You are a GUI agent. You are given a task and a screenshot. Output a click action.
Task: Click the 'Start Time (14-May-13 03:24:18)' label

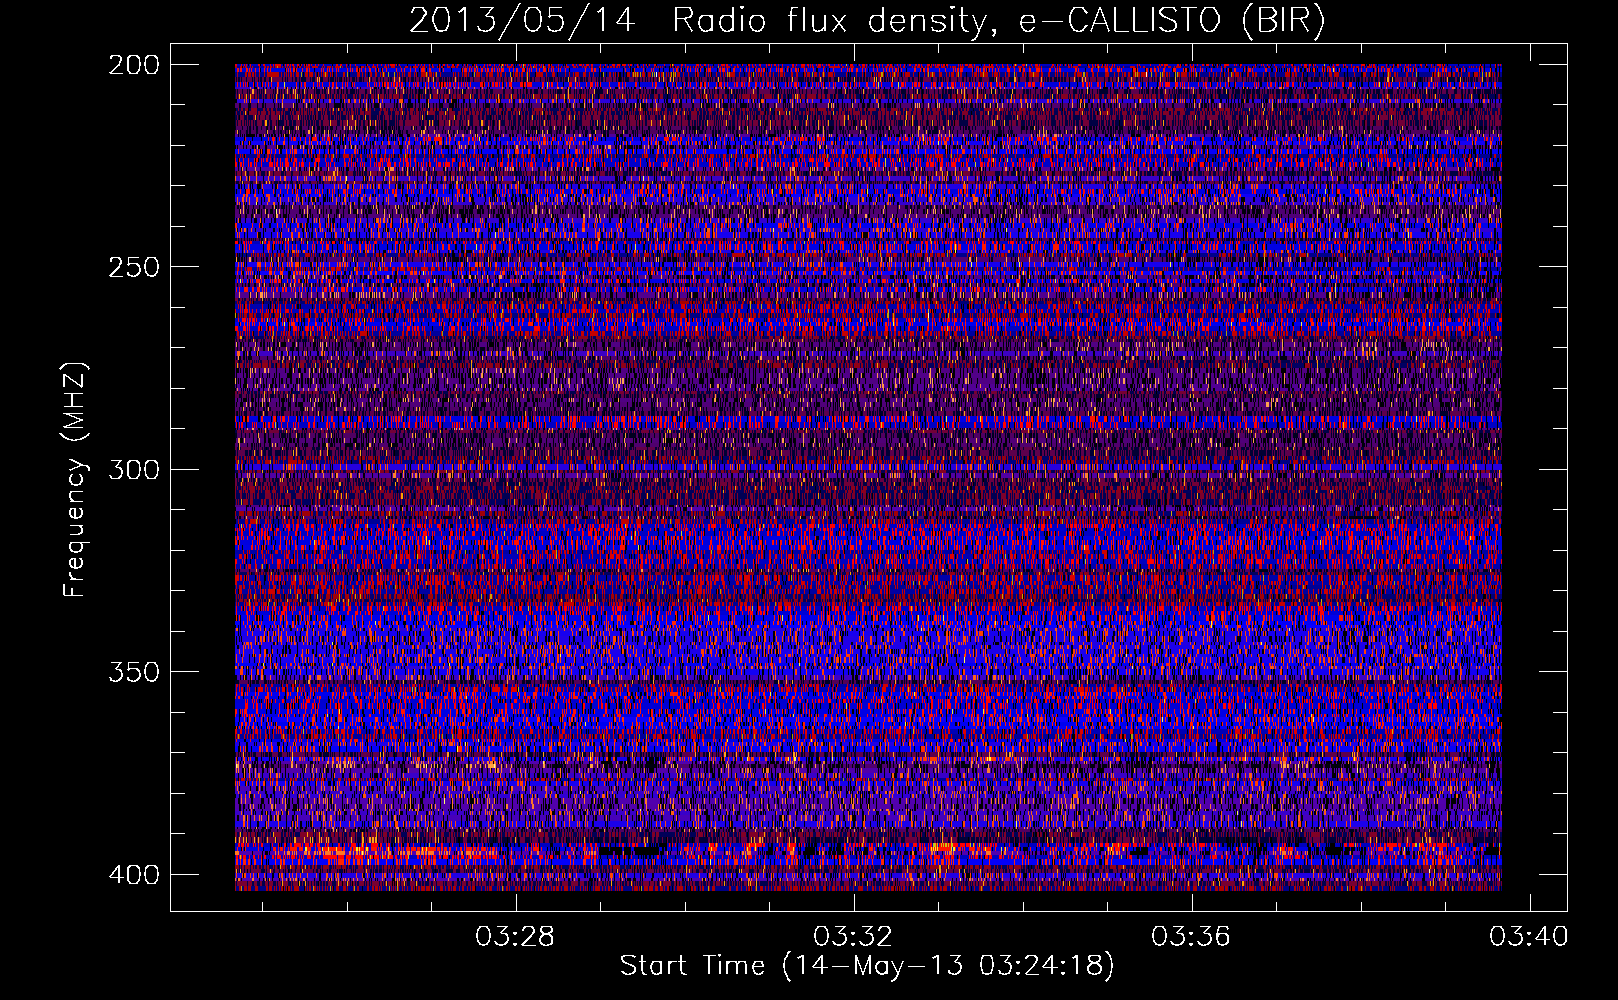(867, 966)
